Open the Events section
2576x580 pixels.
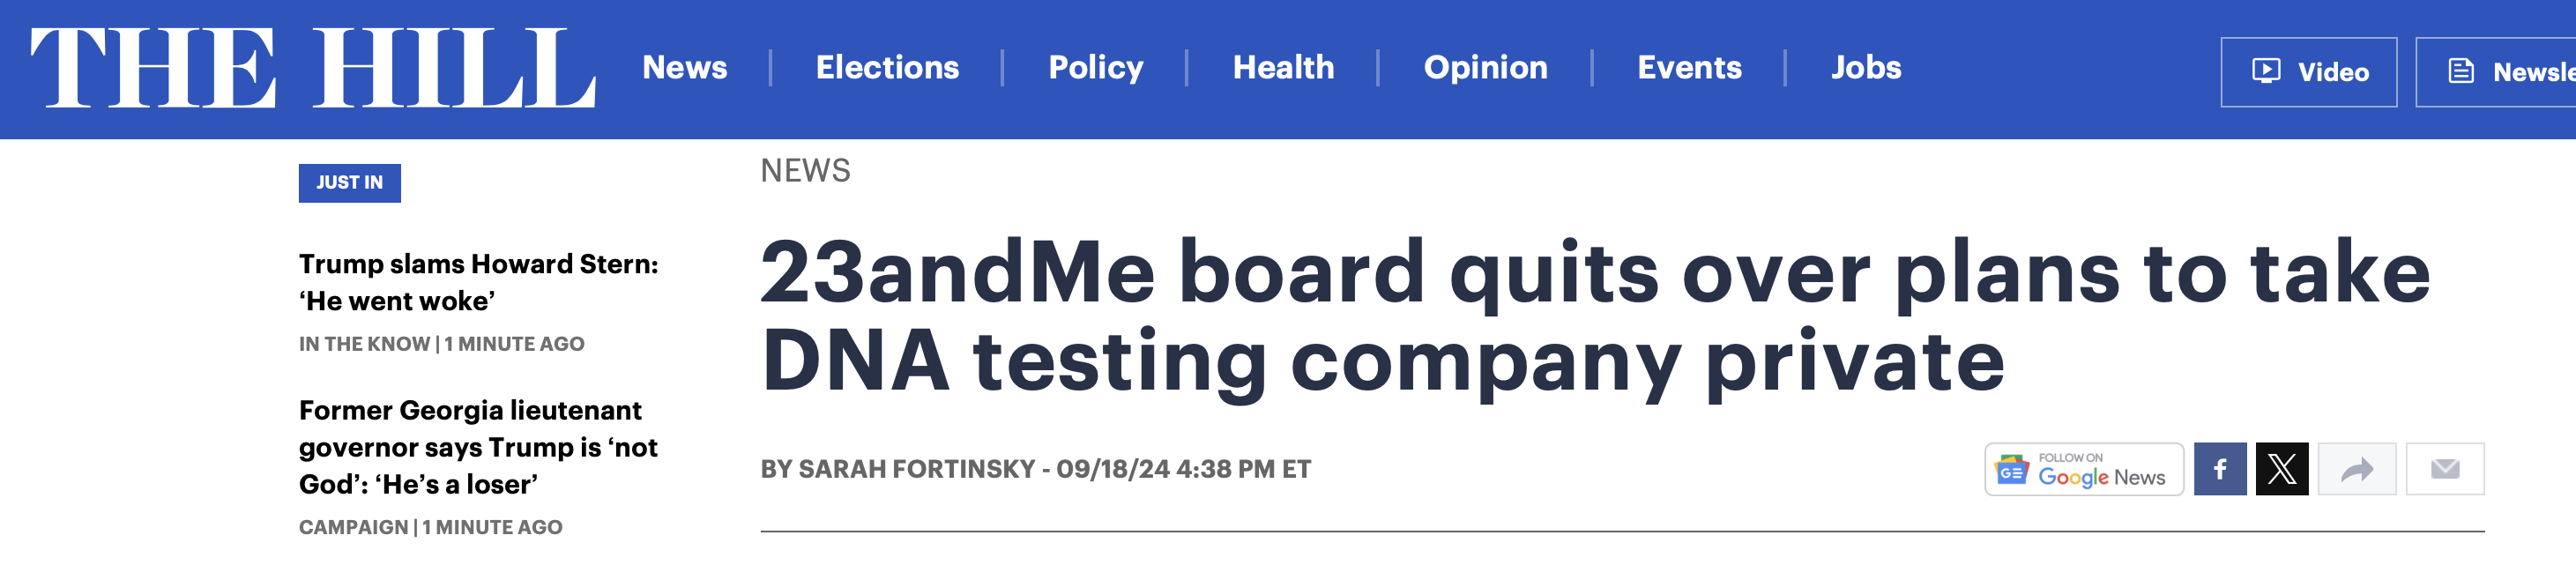(1689, 67)
